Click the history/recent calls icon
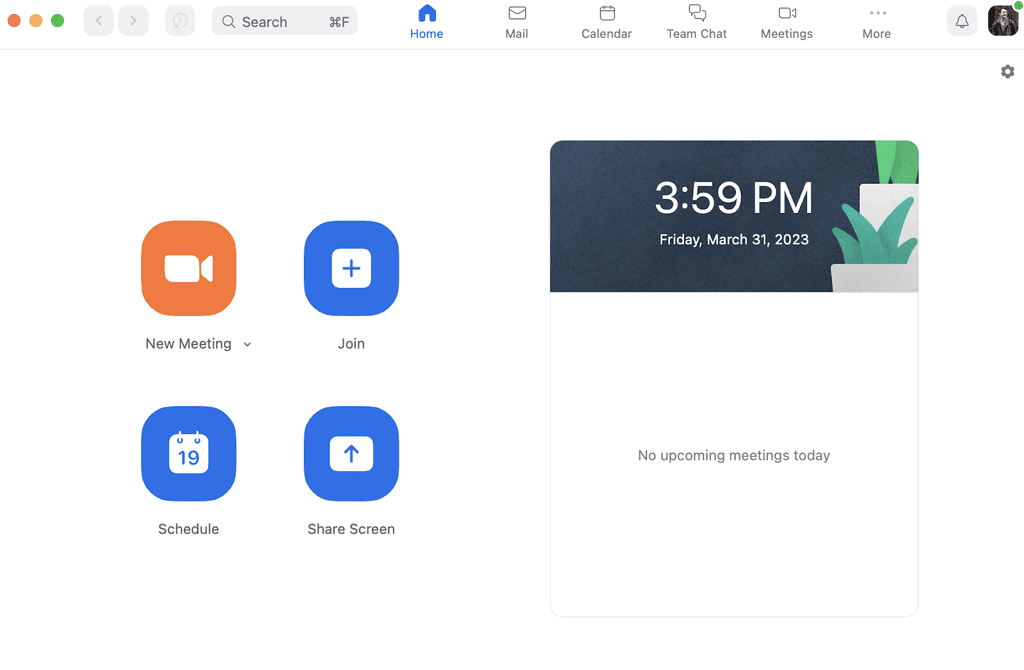This screenshot has width=1024, height=670. click(x=179, y=20)
